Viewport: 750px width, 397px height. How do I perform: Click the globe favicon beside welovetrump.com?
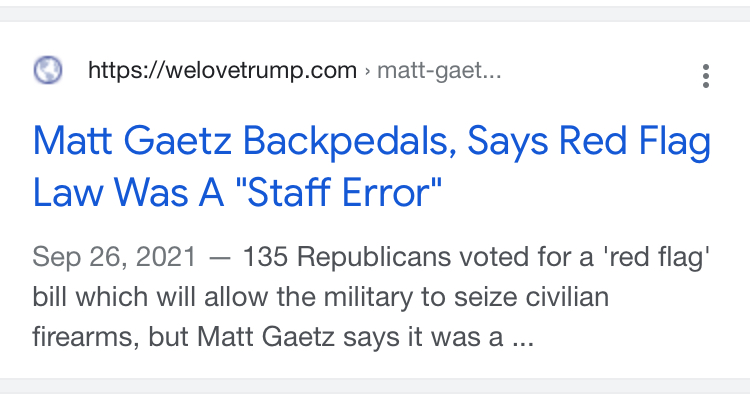(x=48, y=70)
